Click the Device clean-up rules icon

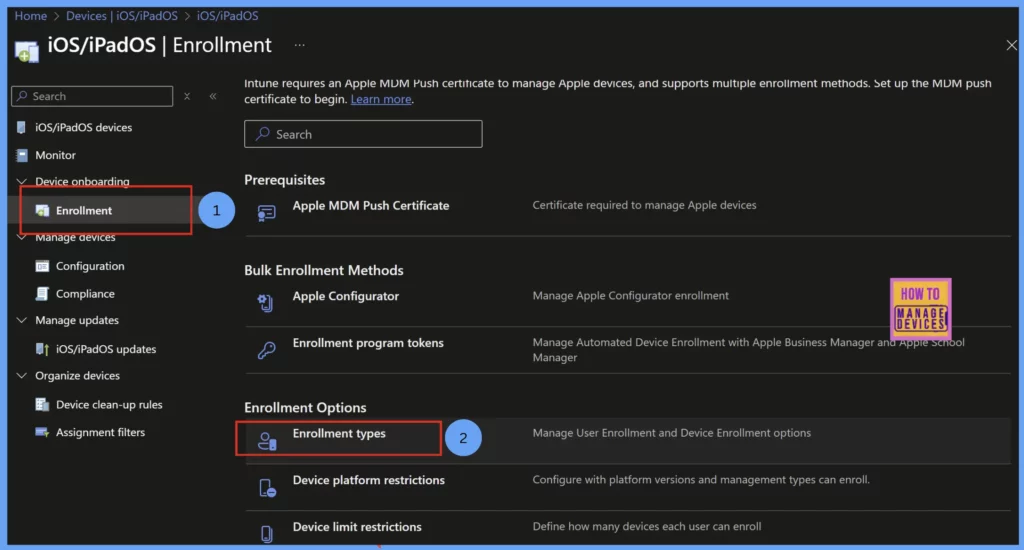point(42,404)
